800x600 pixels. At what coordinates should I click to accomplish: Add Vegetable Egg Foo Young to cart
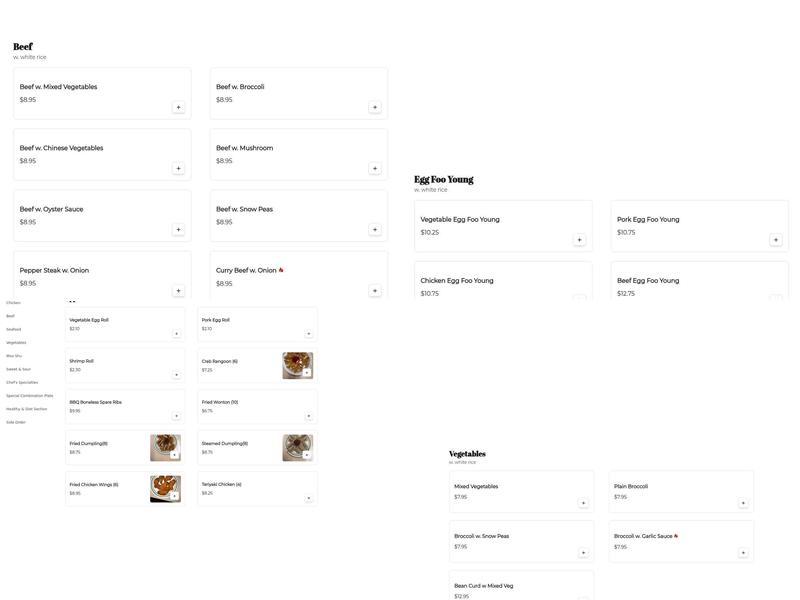pyautogui.click(x=579, y=240)
